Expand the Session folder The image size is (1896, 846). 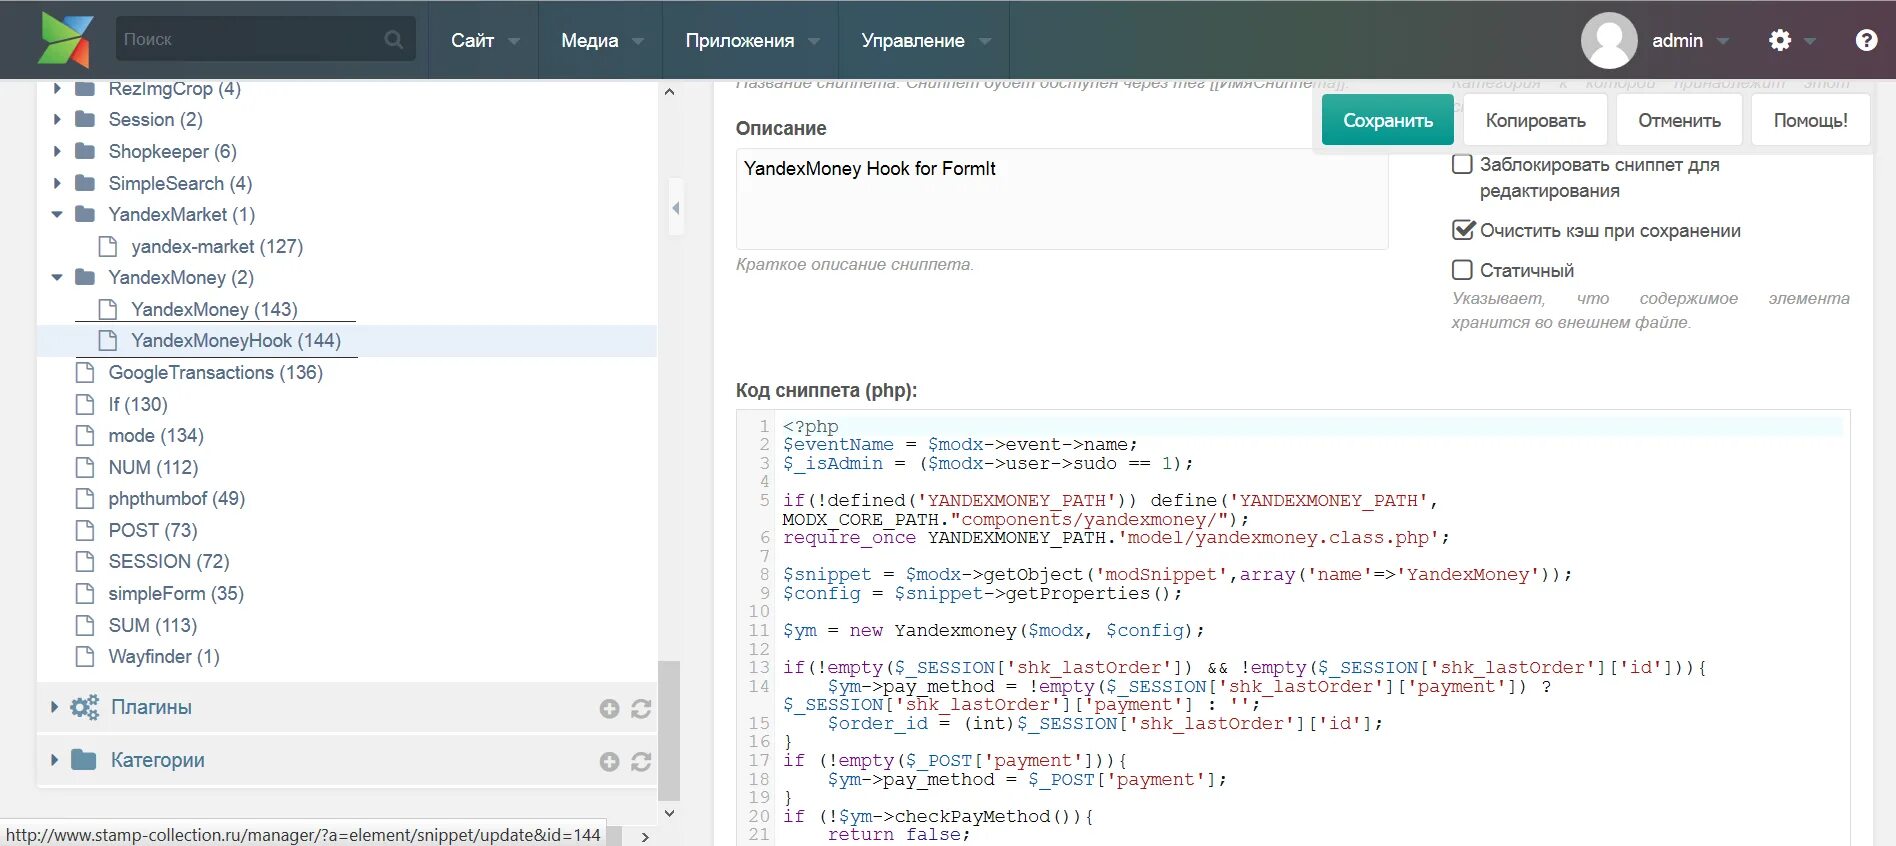point(57,120)
